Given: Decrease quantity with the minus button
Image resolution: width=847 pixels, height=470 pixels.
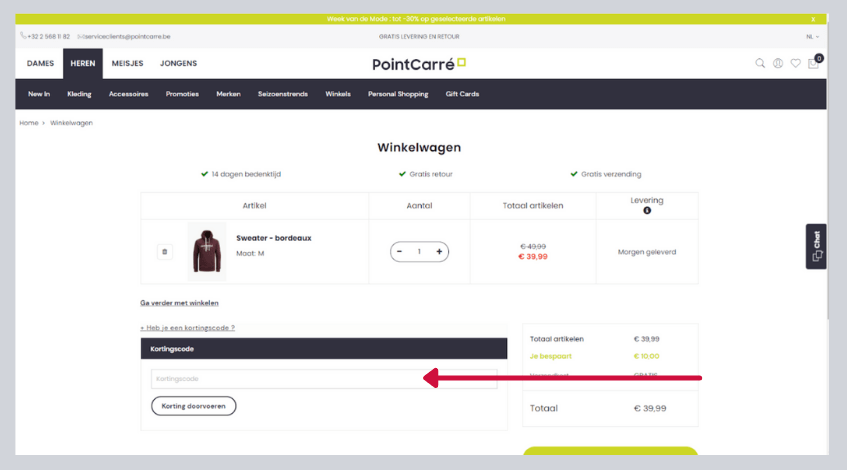Looking at the screenshot, I should pos(400,252).
